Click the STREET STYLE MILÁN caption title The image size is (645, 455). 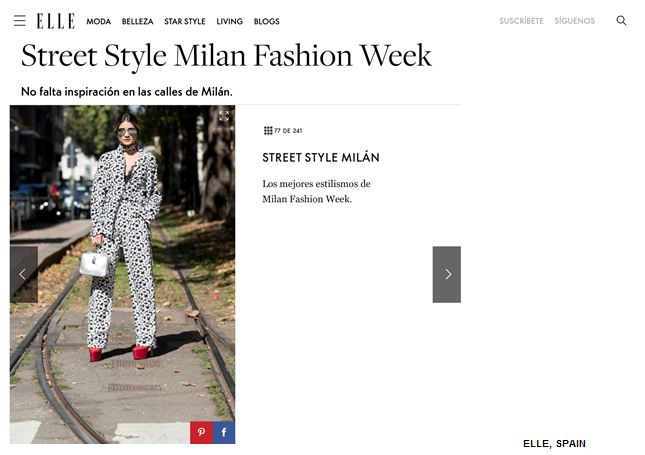click(x=321, y=158)
